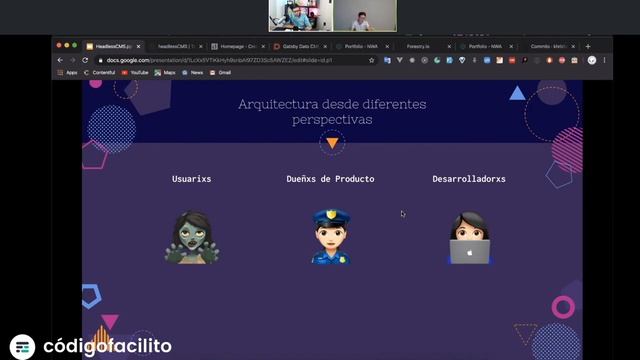Click the 'Desarrolladorxs' heading
640x360 pixels.
(469, 179)
